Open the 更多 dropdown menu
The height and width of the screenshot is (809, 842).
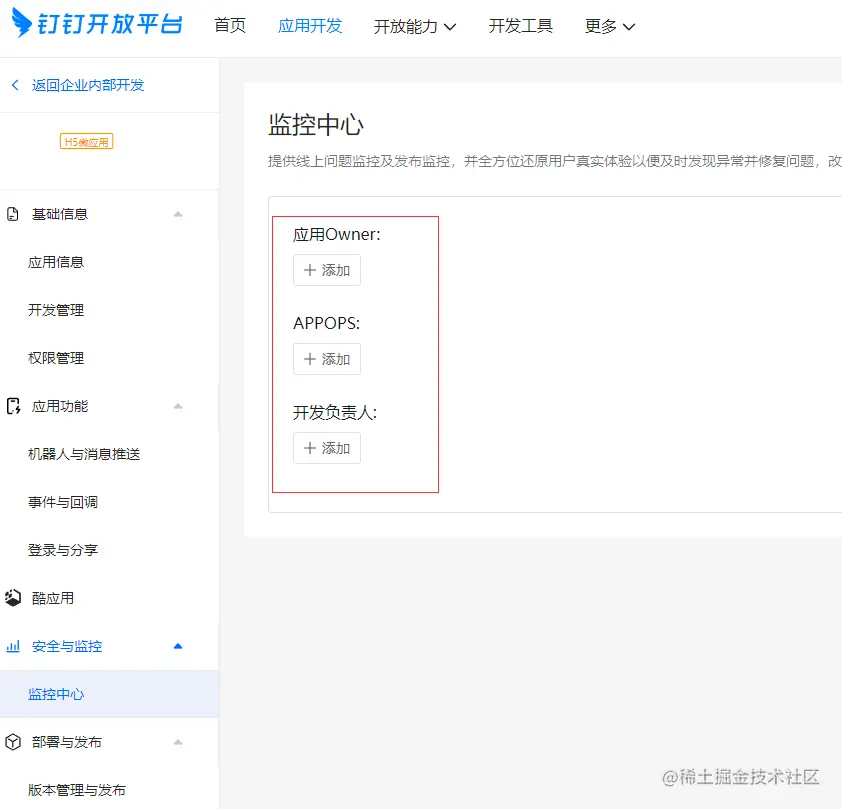click(610, 26)
